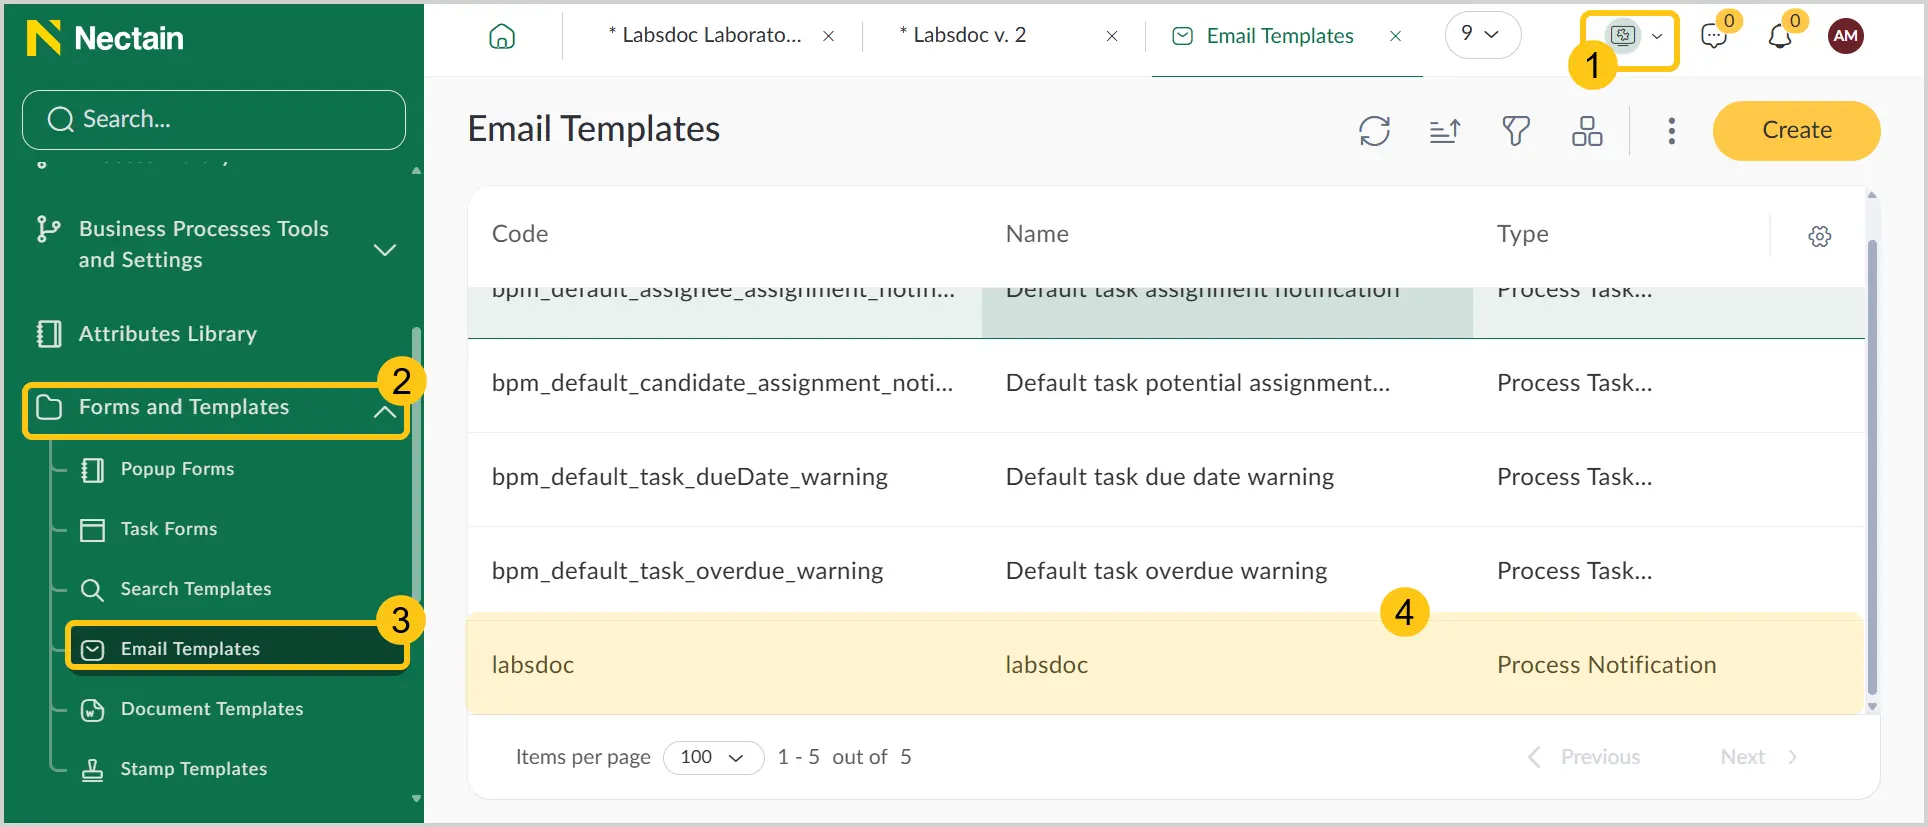Click the Next page button
This screenshot has width=1928, height=827.
coord(1758,757)
